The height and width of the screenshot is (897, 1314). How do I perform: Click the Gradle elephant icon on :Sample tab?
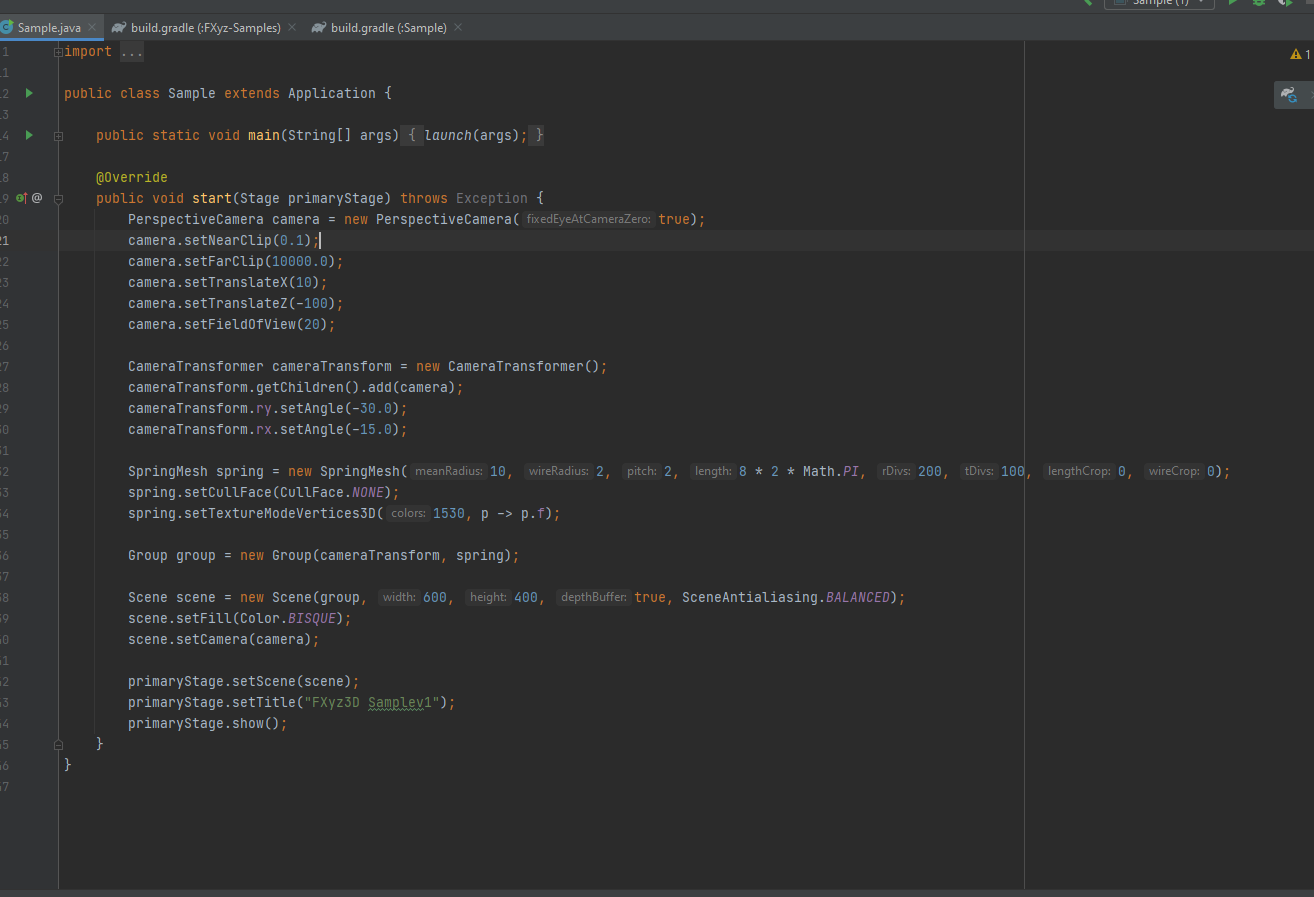tap(319, 28)
